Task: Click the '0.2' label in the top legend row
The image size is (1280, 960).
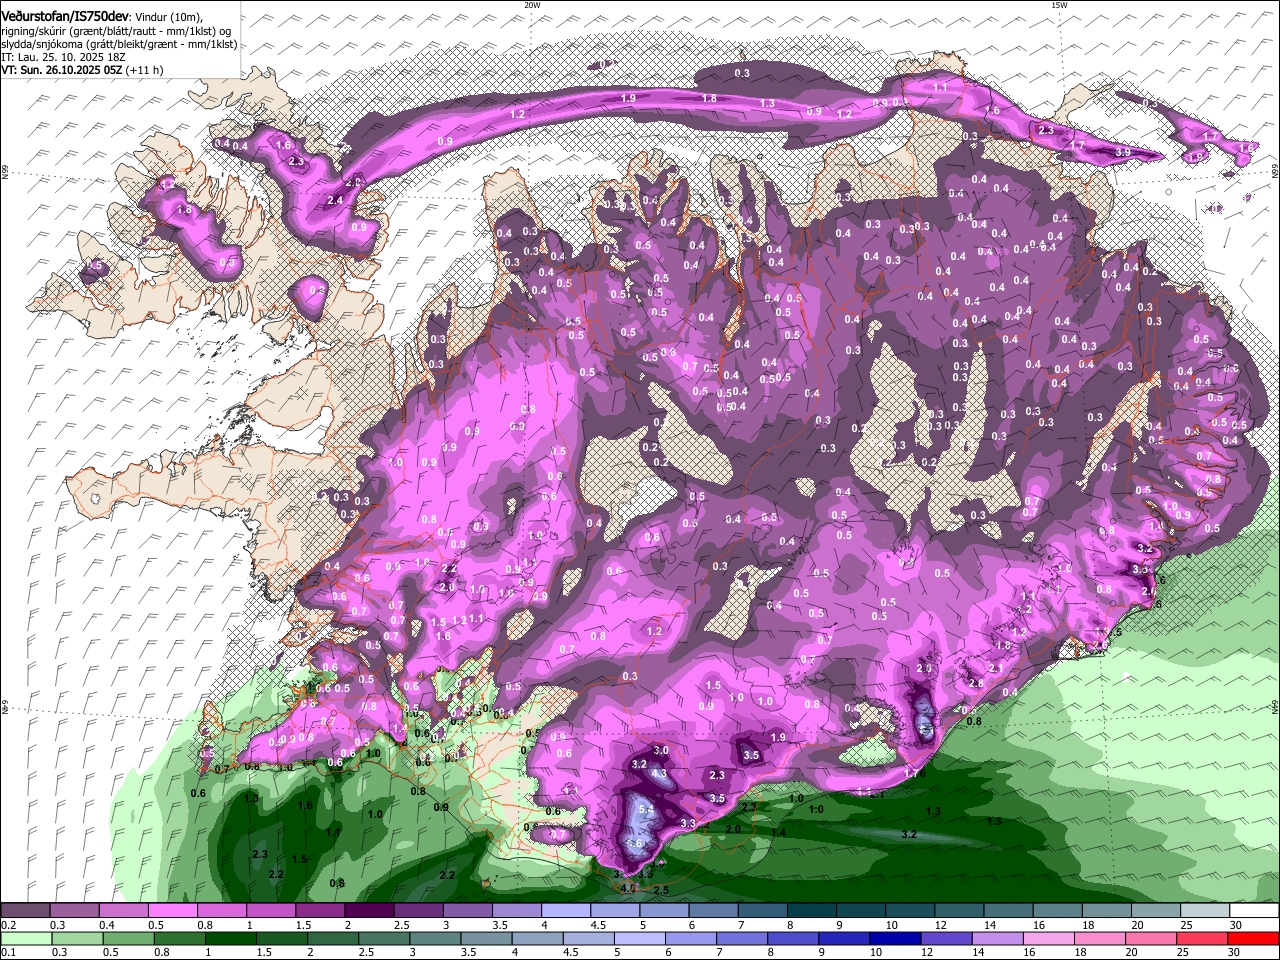Action: coord(9,925)
